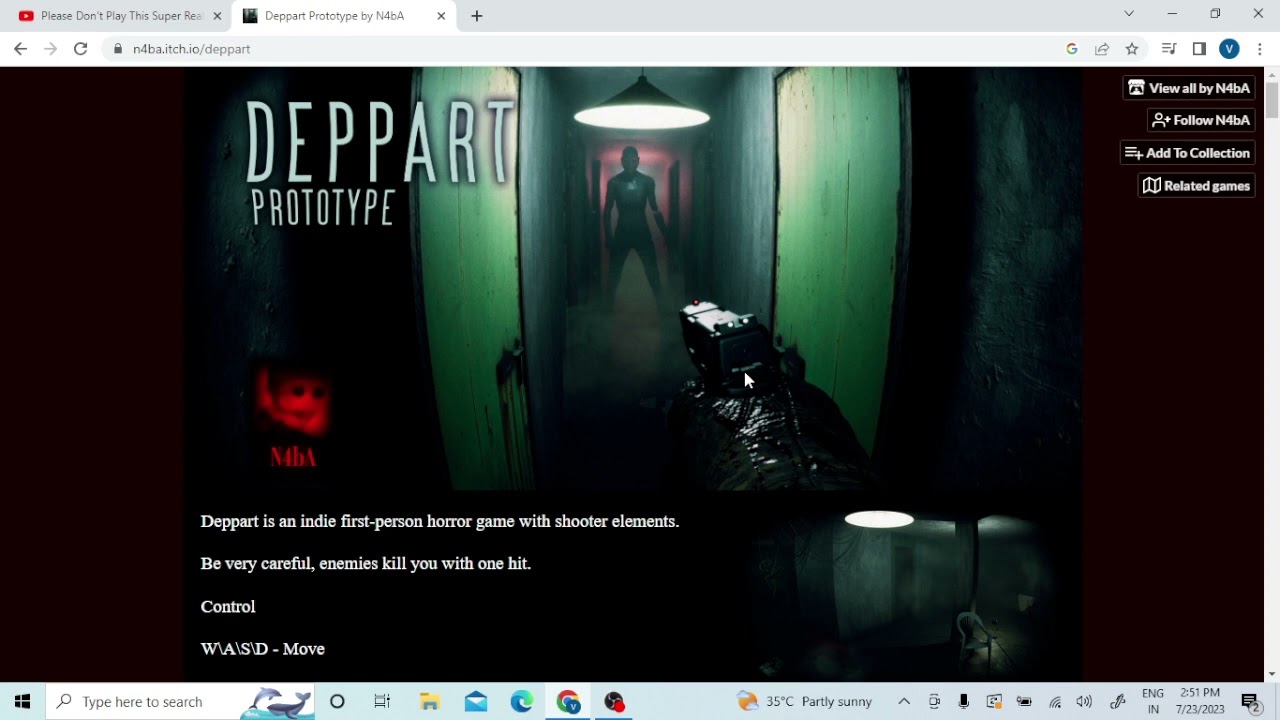Viewport: 1280px width, 720px height.
Task: Open the media control icon in toolbar
Action: point(1169,49)
